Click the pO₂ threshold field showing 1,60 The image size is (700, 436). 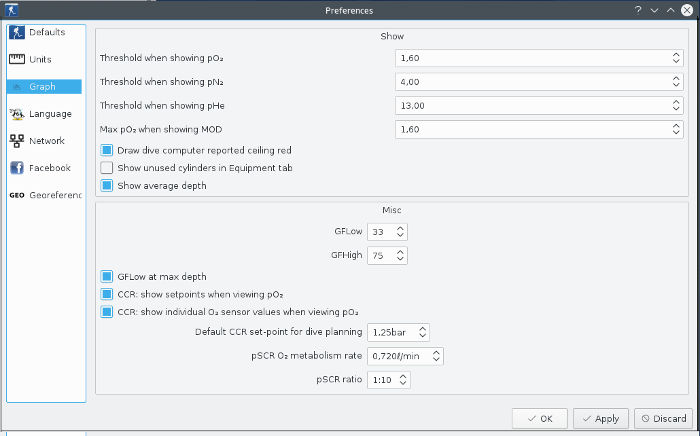point(539,58)
